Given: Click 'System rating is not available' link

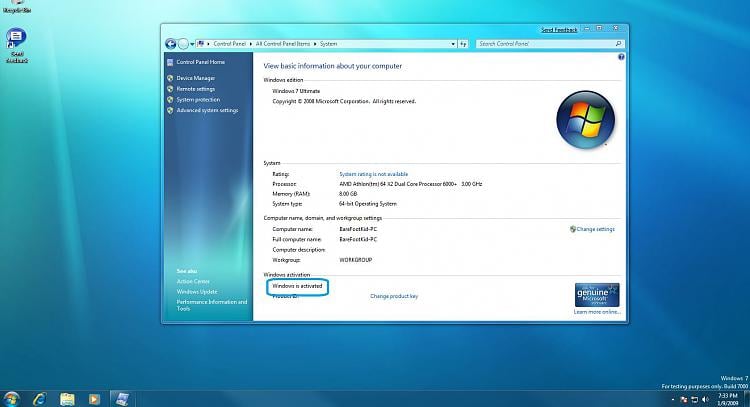Looking at the screenshot, I should click(374, 174).
